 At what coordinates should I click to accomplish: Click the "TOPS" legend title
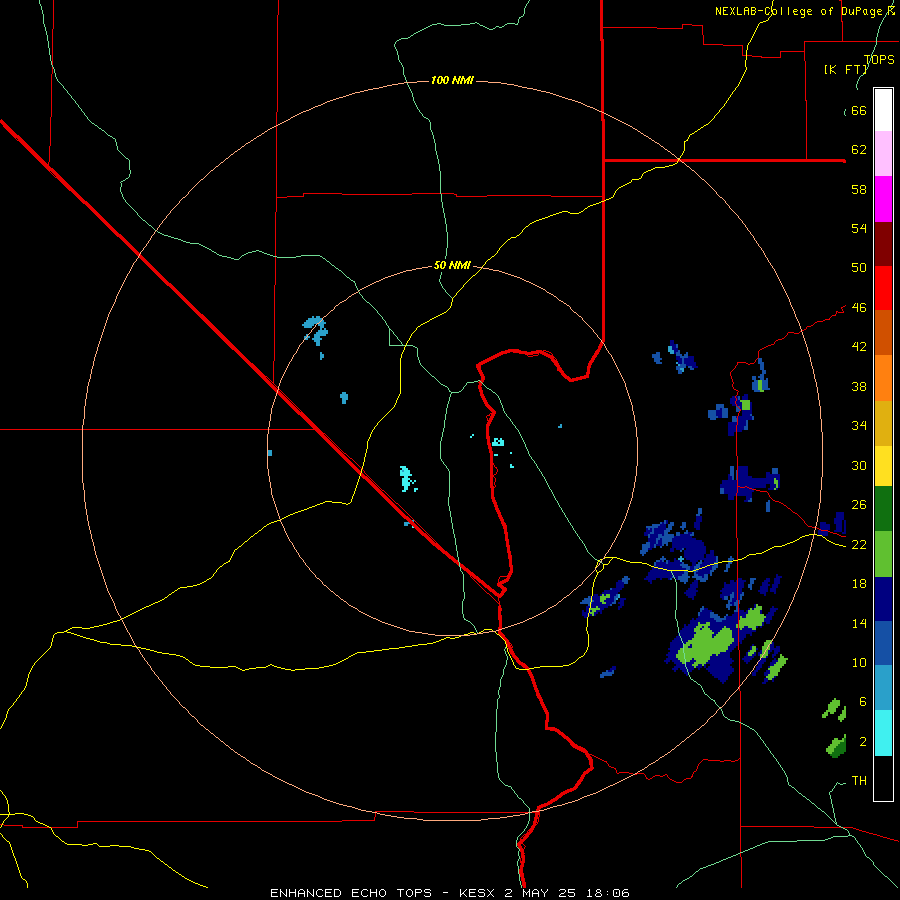879,60
